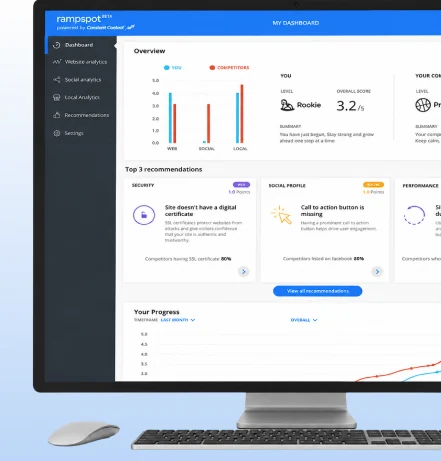The height and width of the screenshot is (461, 441).
Task: Select Website analytics menu item
Action: pos(86,62)
